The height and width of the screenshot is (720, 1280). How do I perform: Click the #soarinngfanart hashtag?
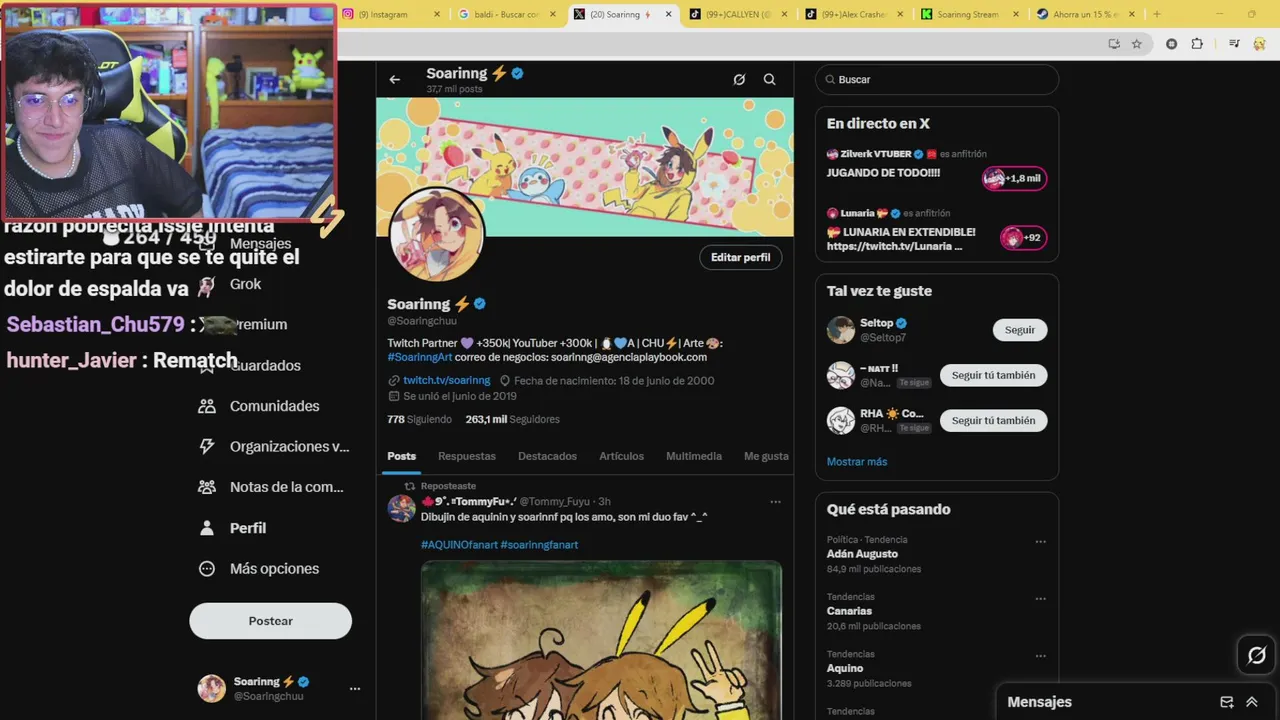[x=539, y=545]
